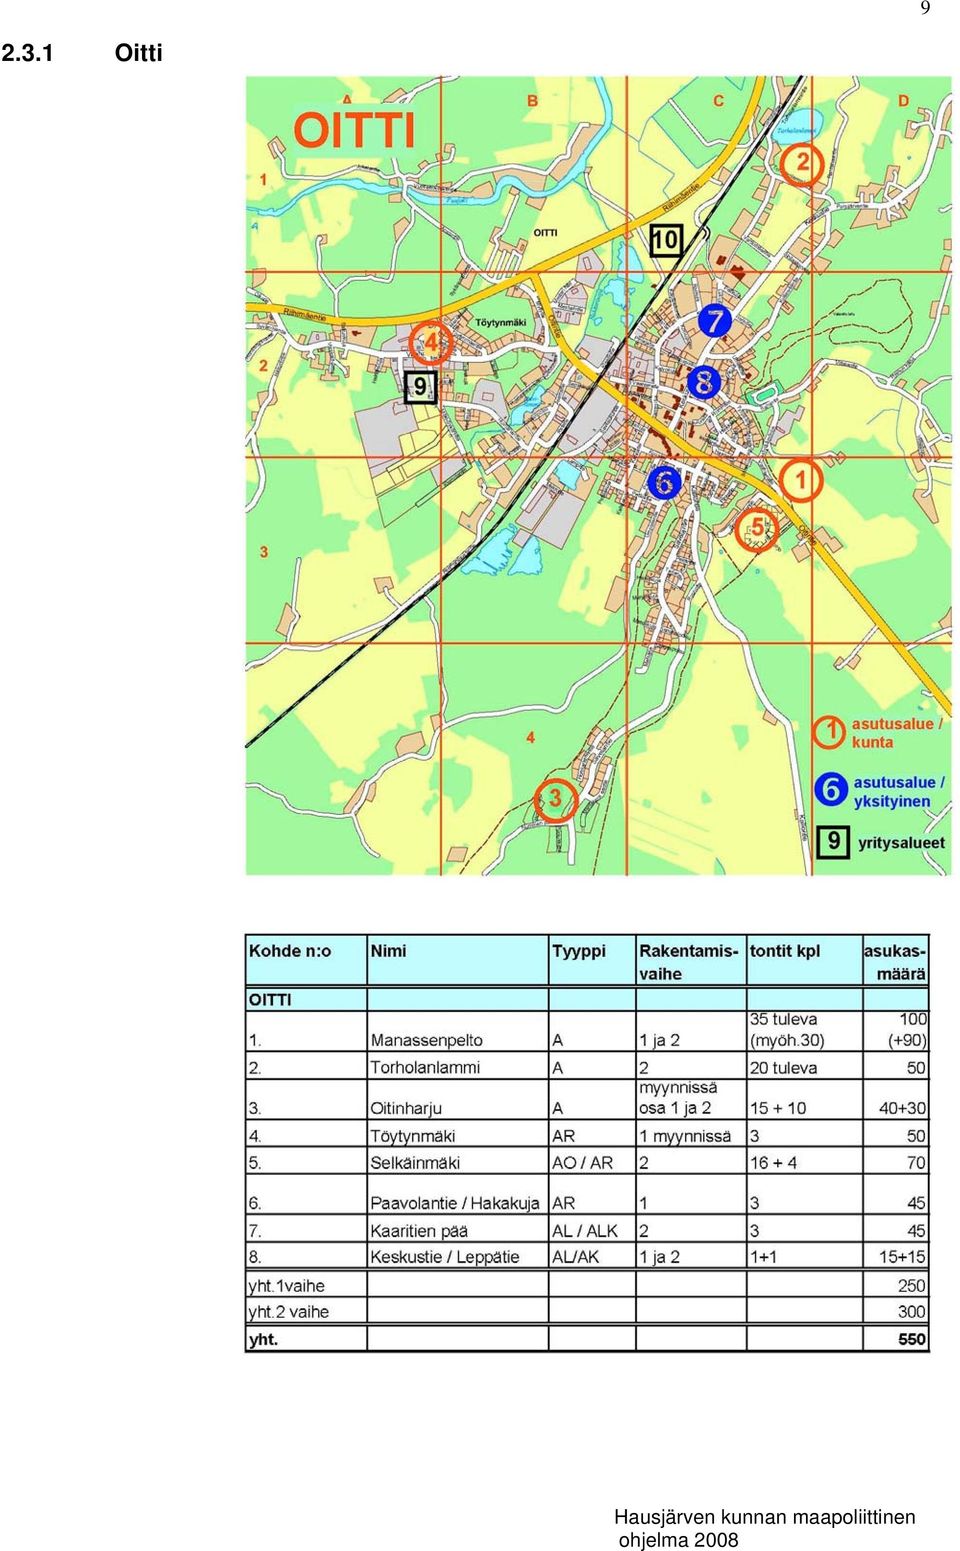
Task: Click the "Töytynmäki" place label on the map
Action: tap(500, 323)
